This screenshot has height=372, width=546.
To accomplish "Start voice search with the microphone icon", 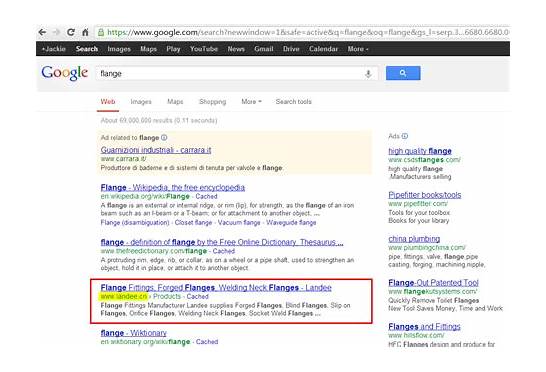I will pos(368,73).
